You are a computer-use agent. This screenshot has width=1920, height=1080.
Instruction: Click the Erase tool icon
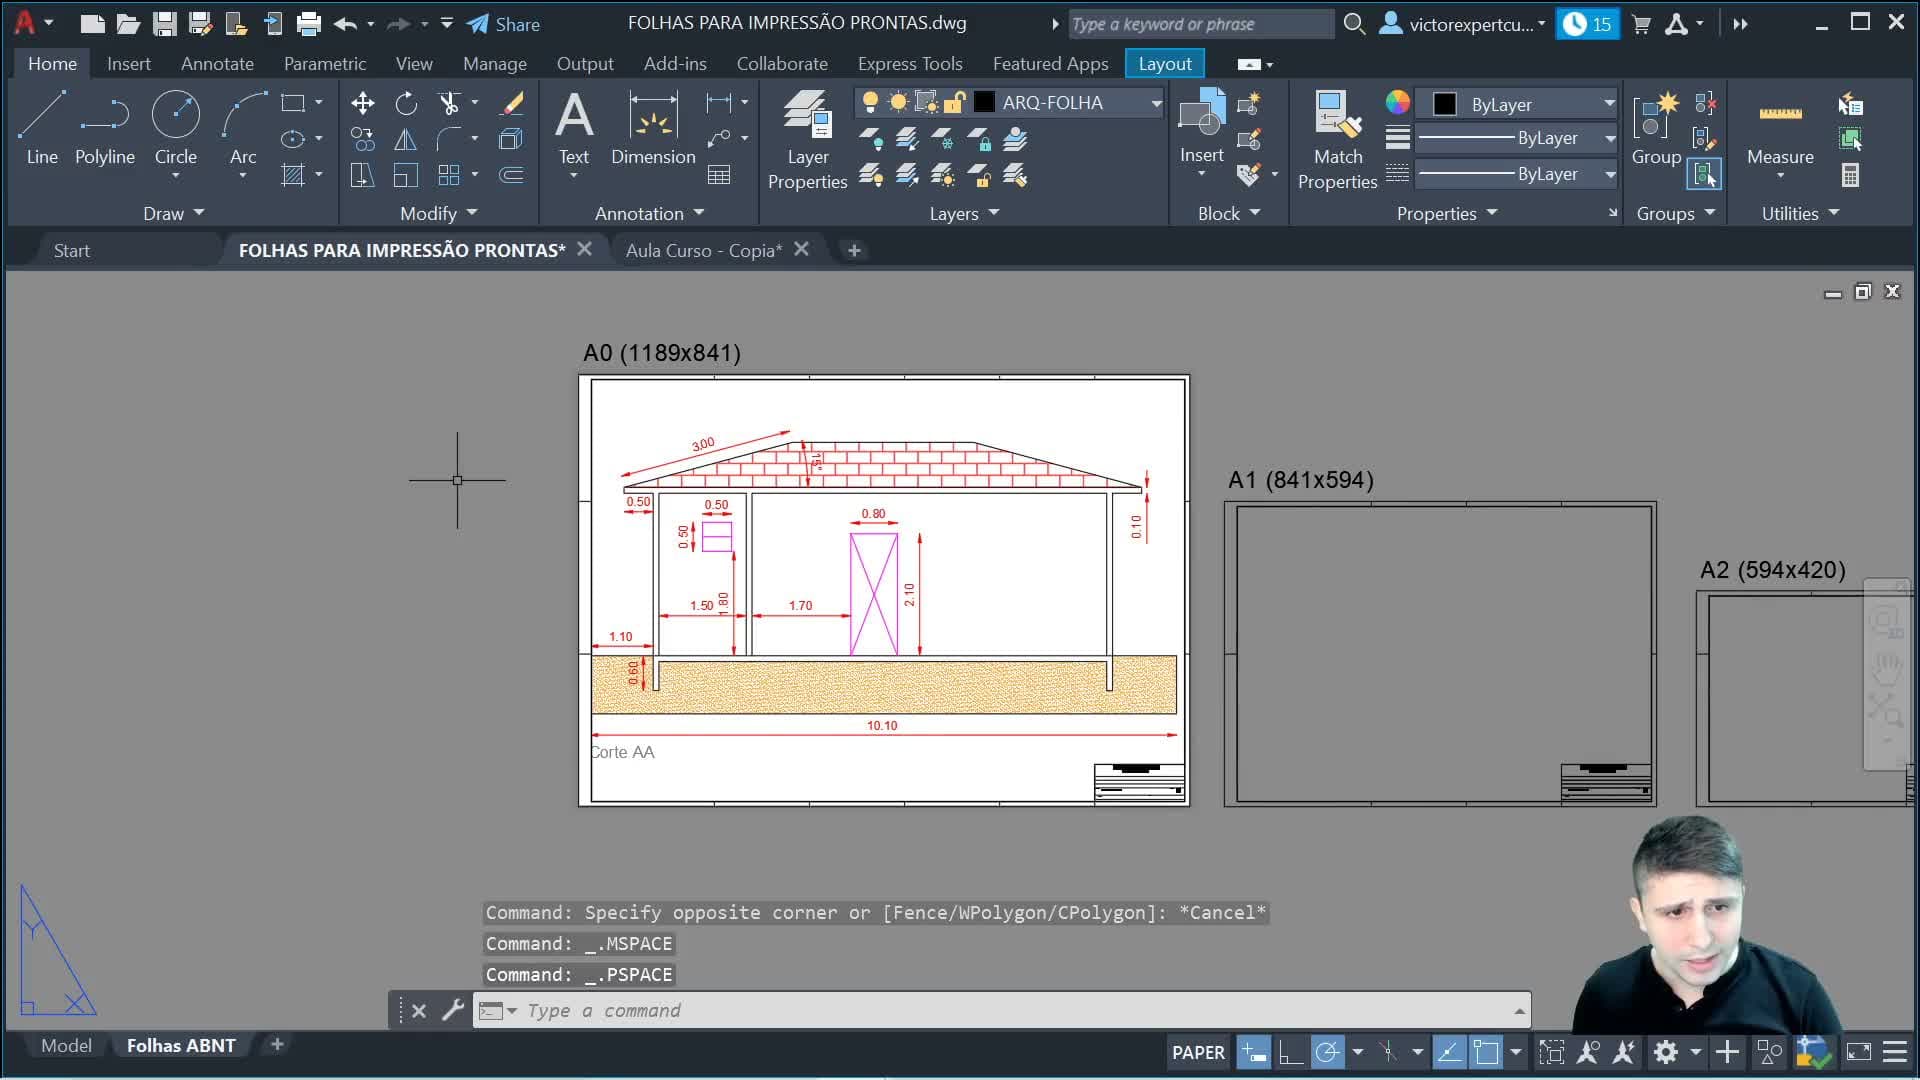[511, 103]
